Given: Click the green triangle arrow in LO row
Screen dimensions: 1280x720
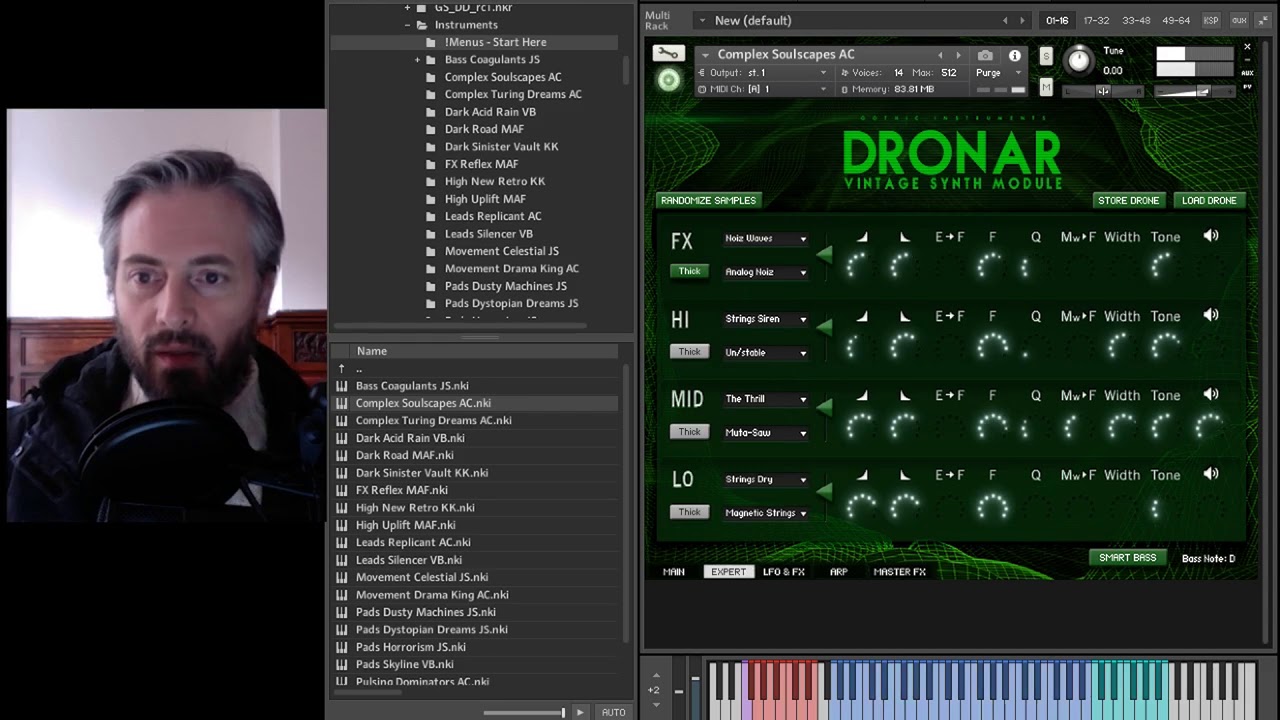Looking at the screenshot, I should (x=824, y=490).
